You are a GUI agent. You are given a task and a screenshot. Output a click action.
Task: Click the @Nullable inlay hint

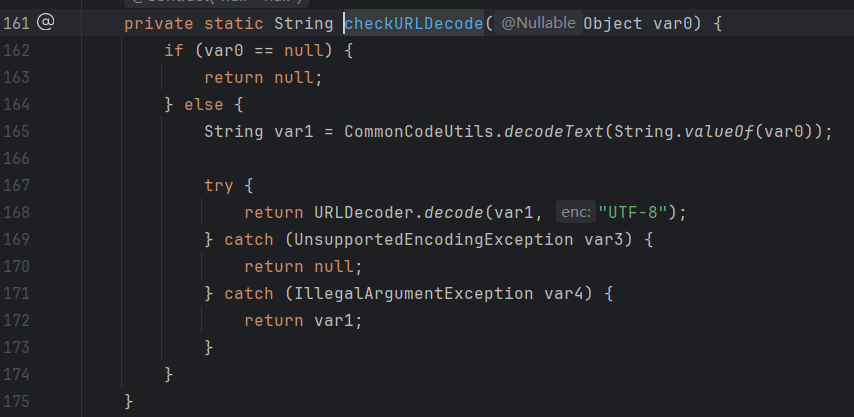(x=536, y=22)
